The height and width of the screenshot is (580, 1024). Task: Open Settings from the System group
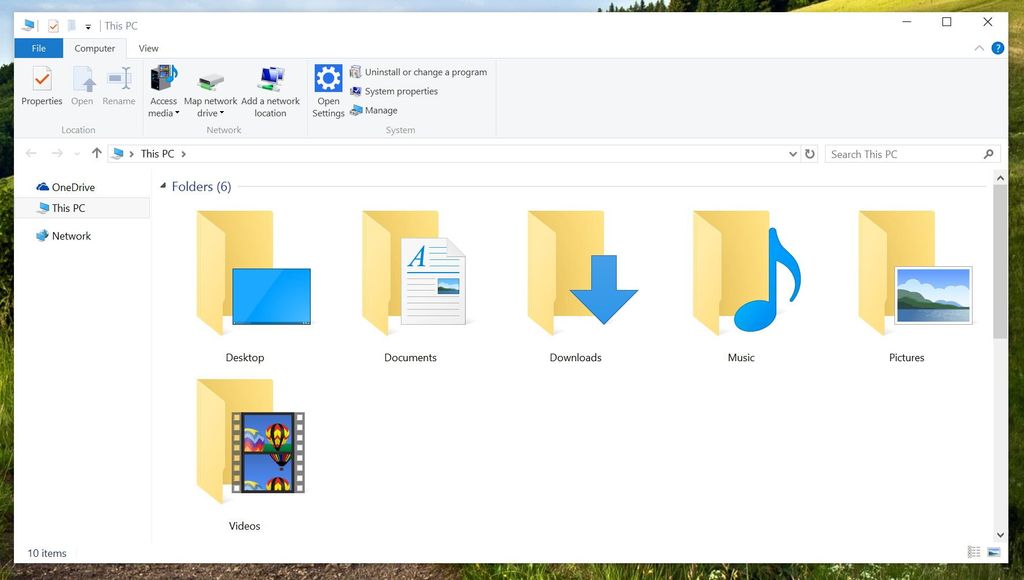328,90
